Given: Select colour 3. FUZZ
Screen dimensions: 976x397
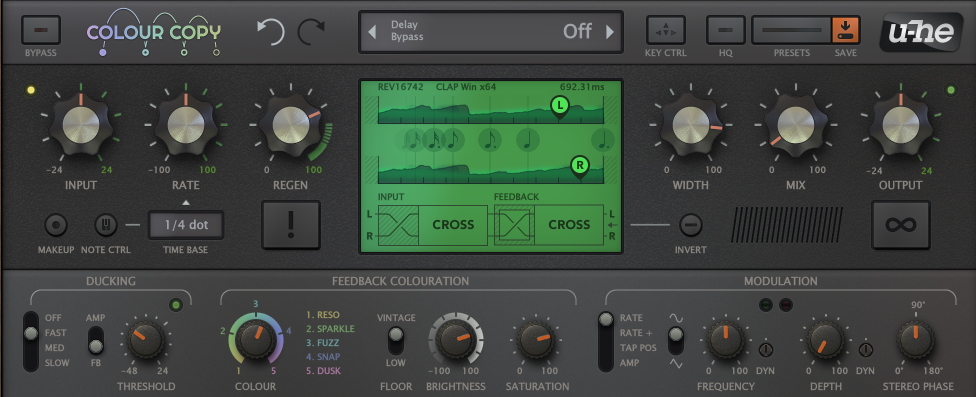Looking at the screenshot, I should [322, 343].
